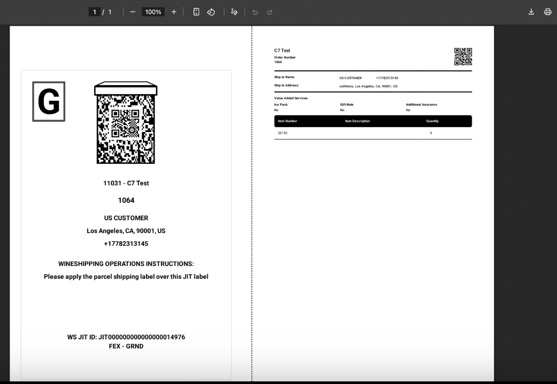557x384 pixels.
Task: Click the 'FEX - GRND' text
Action: (126, 346)
